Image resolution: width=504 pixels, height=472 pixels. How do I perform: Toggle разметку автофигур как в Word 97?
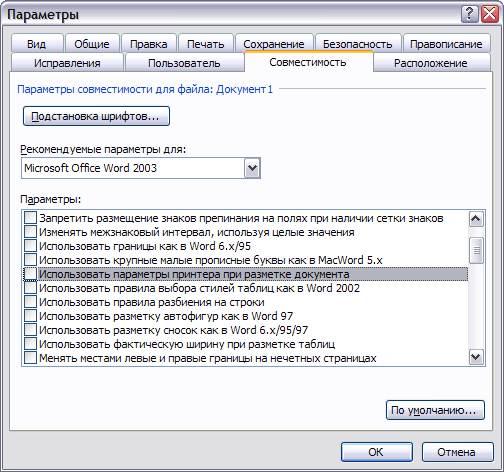click(x=30, y=316)
